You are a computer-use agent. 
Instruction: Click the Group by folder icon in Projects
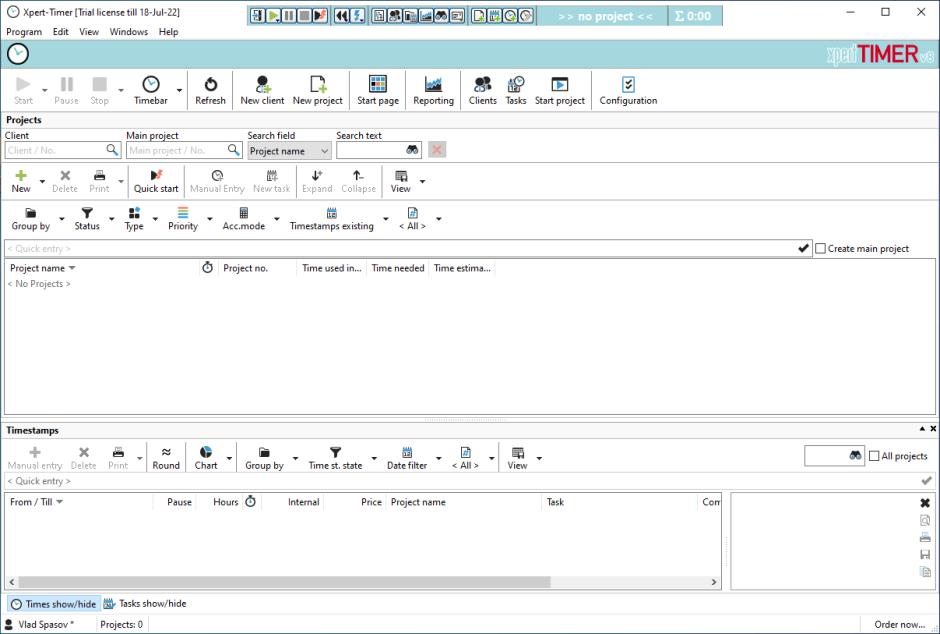(31, 213)
